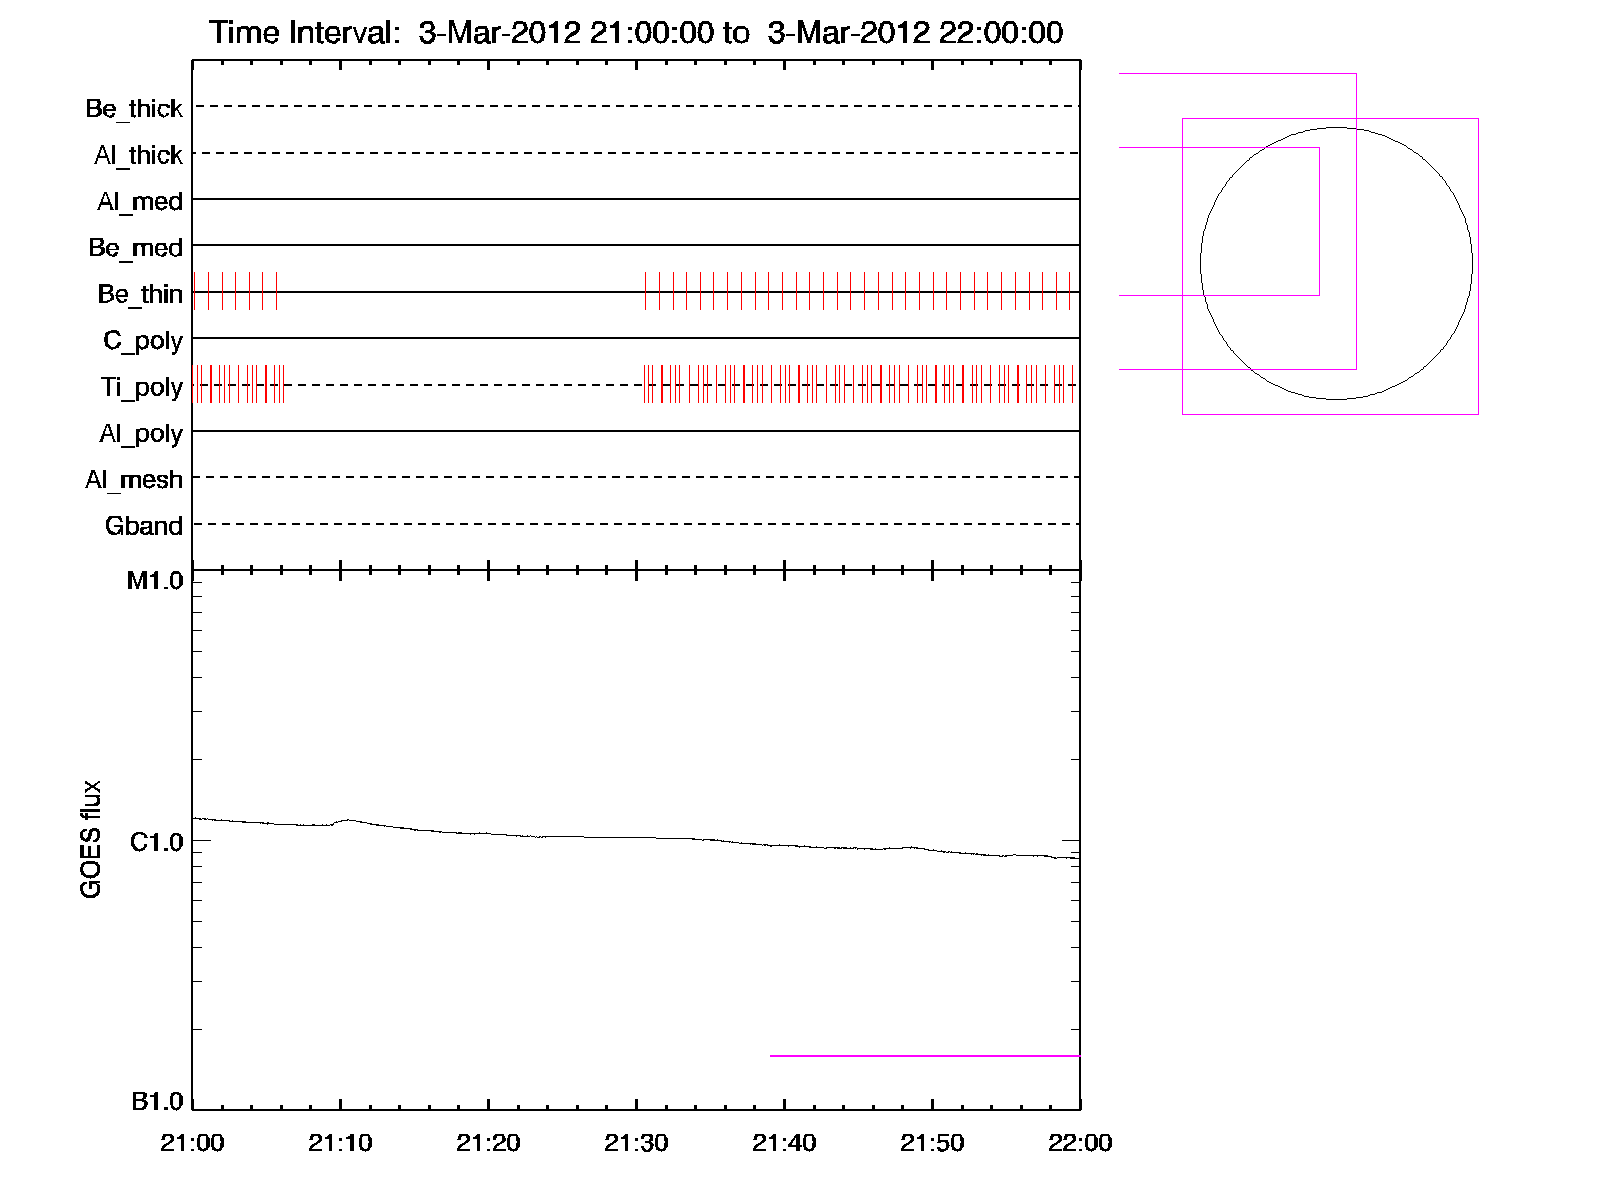
Task: Click the C_poly filter label
Action: click(143, 341)
